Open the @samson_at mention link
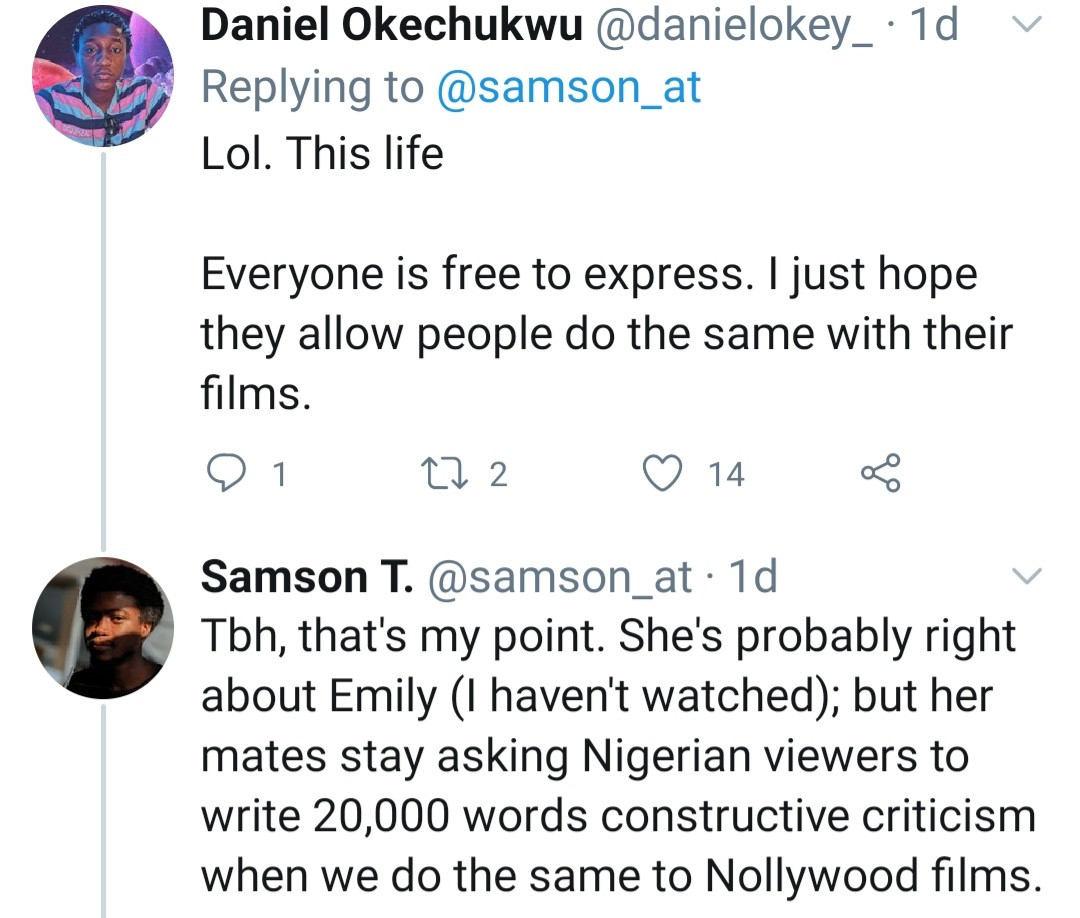Screen dimensions: 1080x918 569,88
